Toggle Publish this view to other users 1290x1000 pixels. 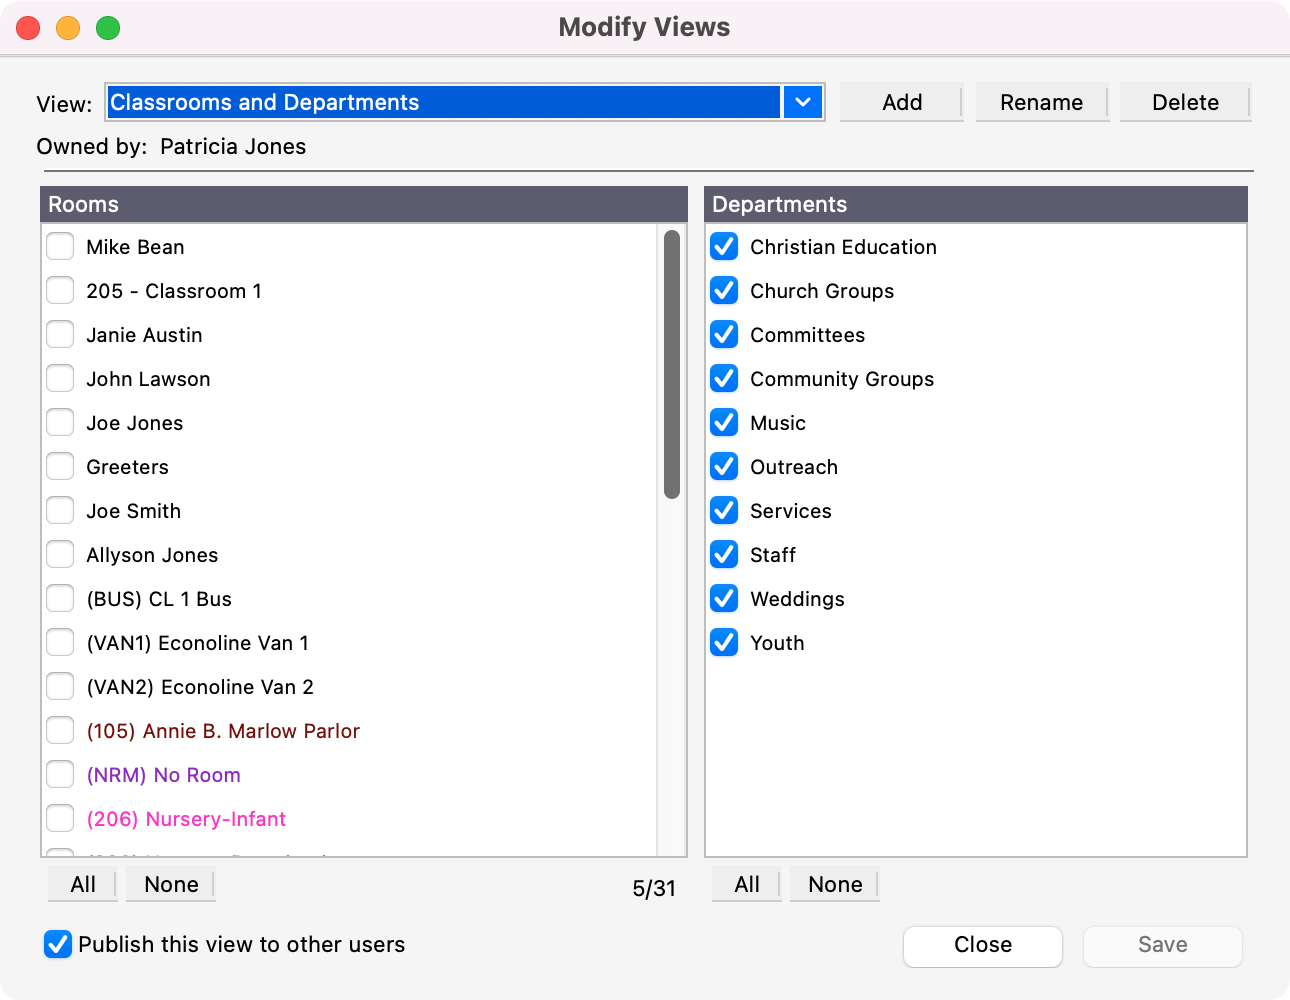tap(58, 945)
